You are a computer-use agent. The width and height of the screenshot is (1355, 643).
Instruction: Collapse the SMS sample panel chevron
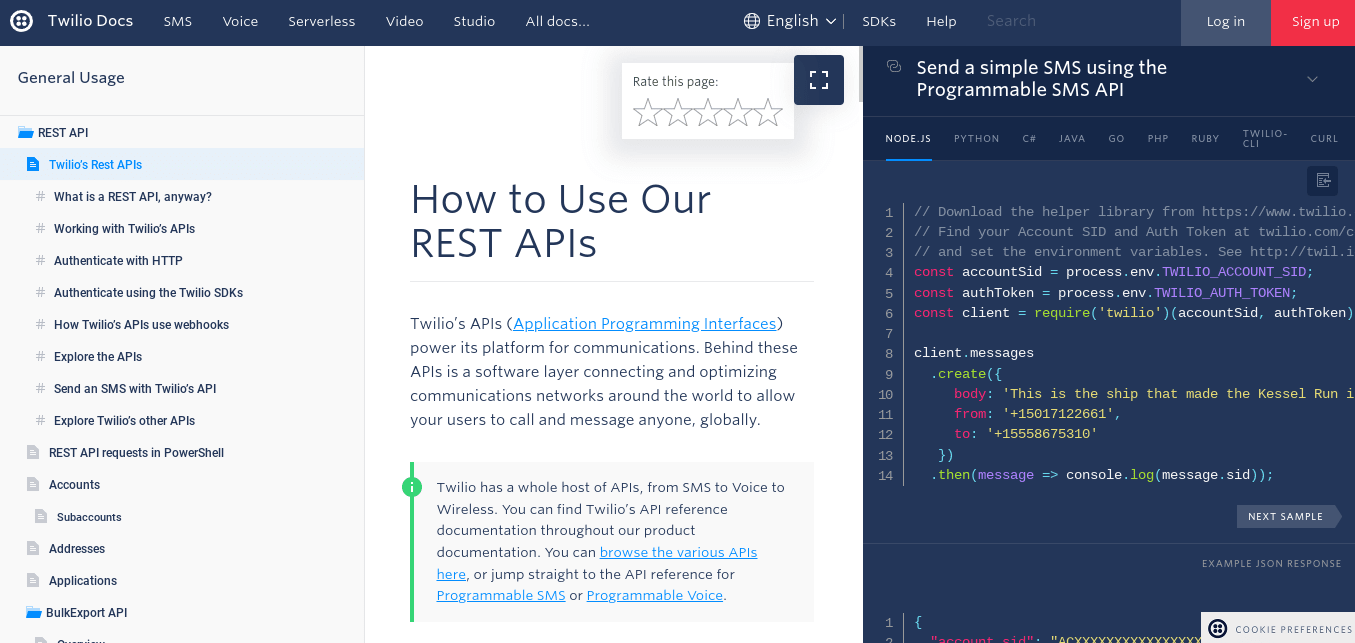click(x=1313, y=79)
